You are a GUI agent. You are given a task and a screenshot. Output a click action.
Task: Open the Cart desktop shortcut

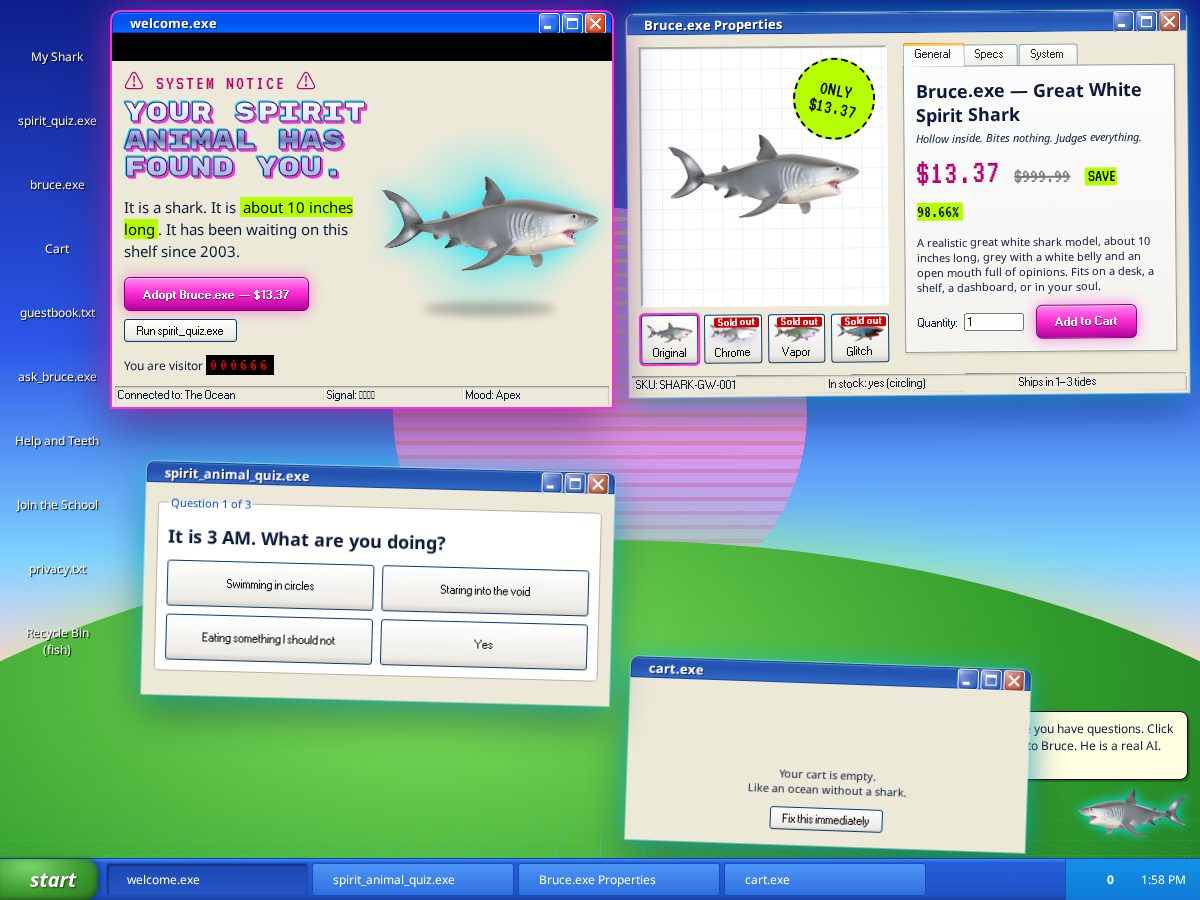[x=57, y=249]
